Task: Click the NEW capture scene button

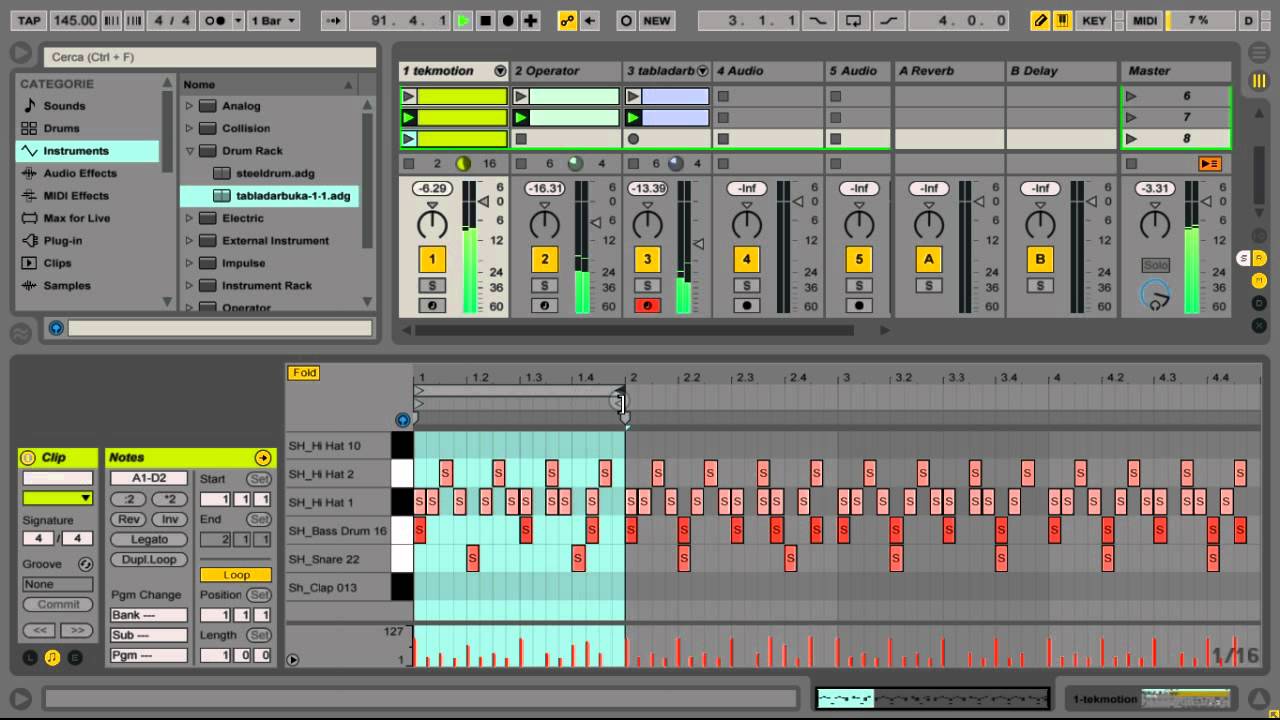Action: (657, 20)
